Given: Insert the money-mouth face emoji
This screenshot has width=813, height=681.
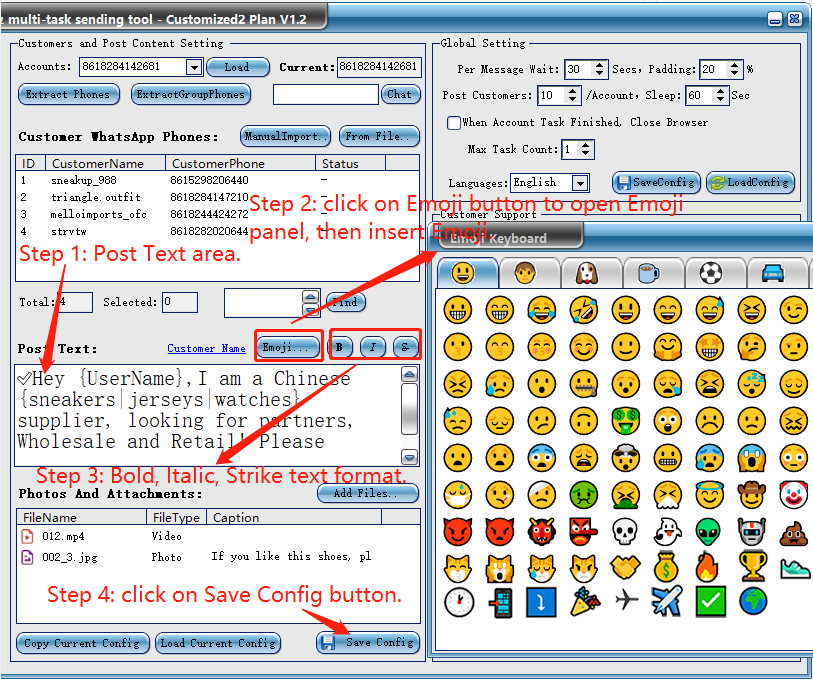Looking at the screenshot, I should 625,421.
